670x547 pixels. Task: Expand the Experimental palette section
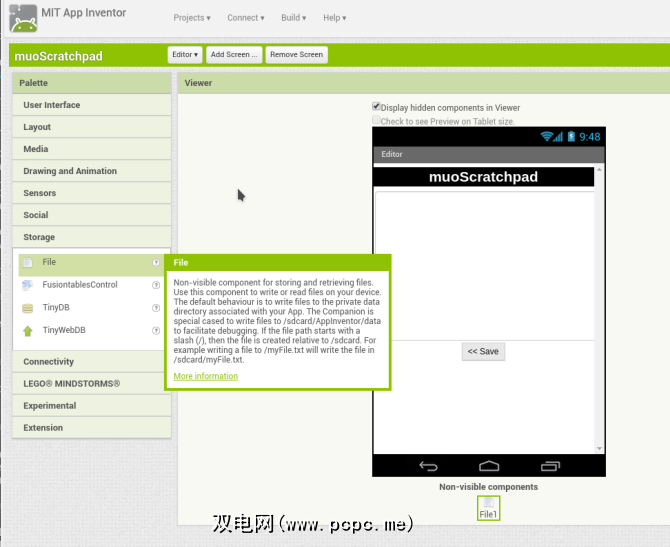[92, 406]
